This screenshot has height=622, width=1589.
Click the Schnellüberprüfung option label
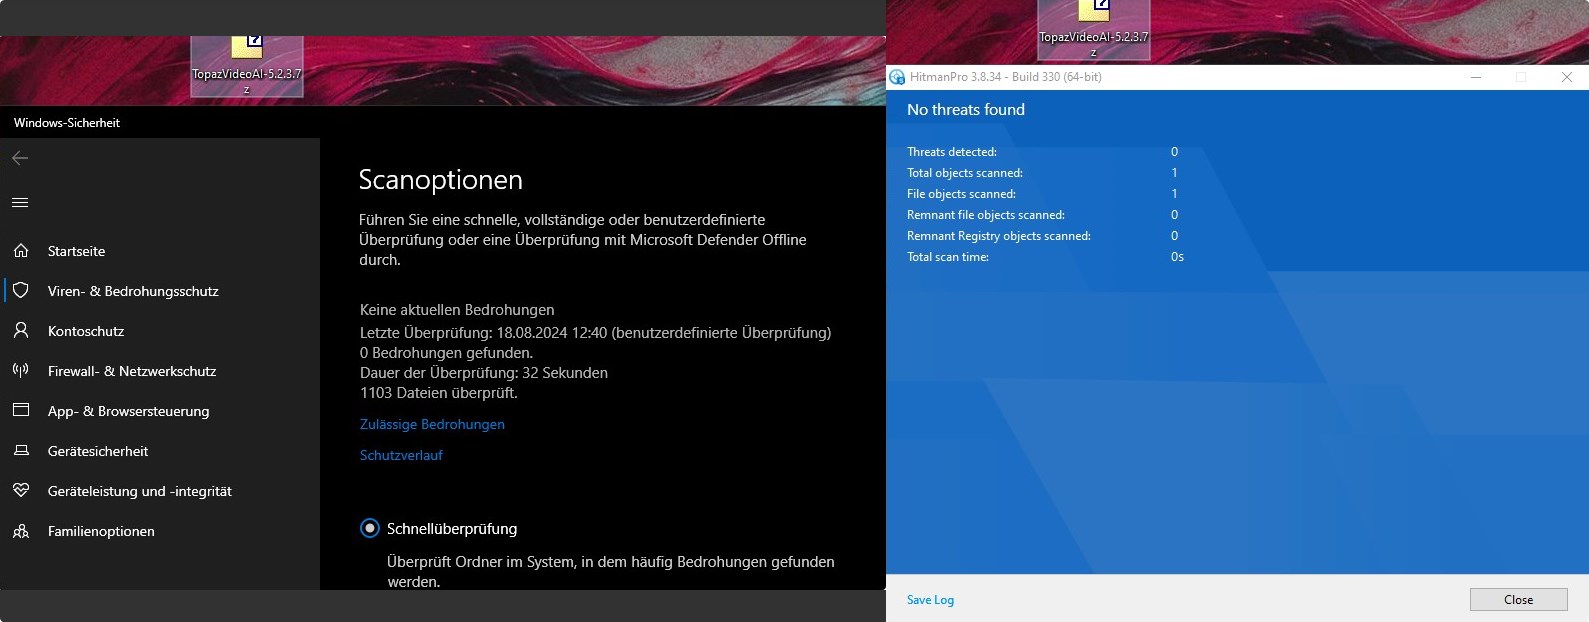(452, 529)
